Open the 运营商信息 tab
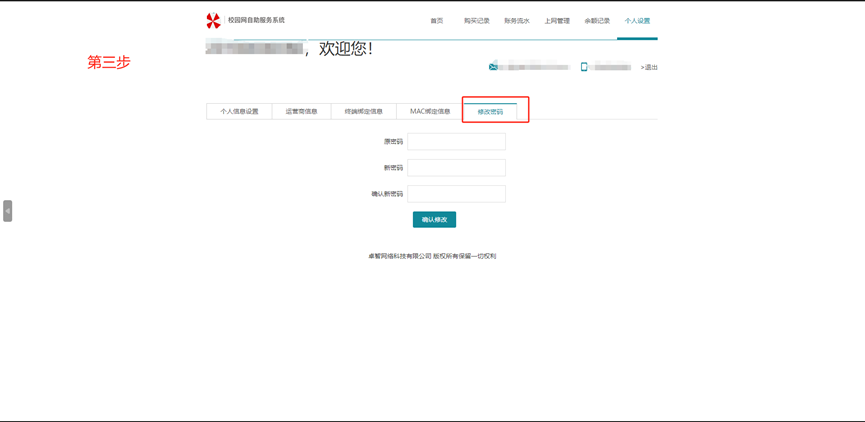Viewport: 865px width, 422px height. 301,111
